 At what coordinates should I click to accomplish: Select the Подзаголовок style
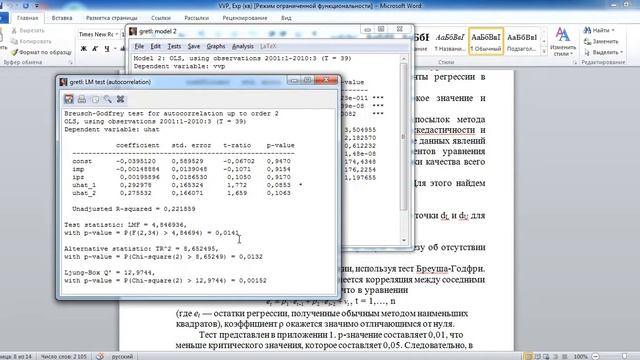pyautogui.click(x=521, y=42)
